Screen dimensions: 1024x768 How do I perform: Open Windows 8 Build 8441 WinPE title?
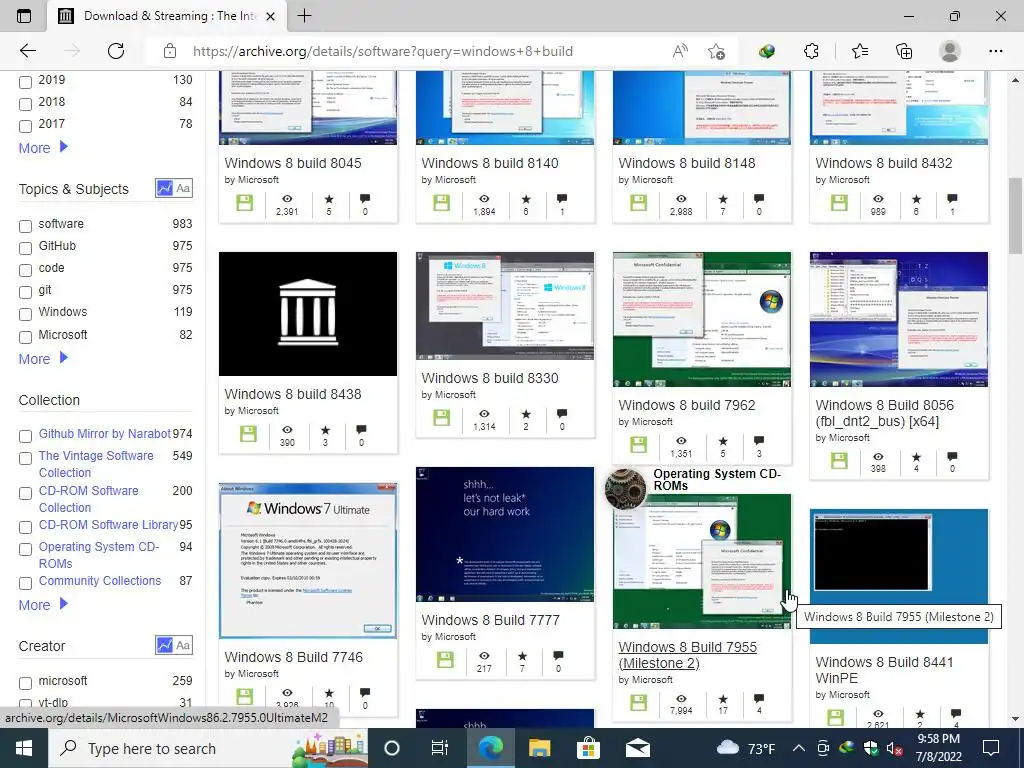tap(884, 670)
